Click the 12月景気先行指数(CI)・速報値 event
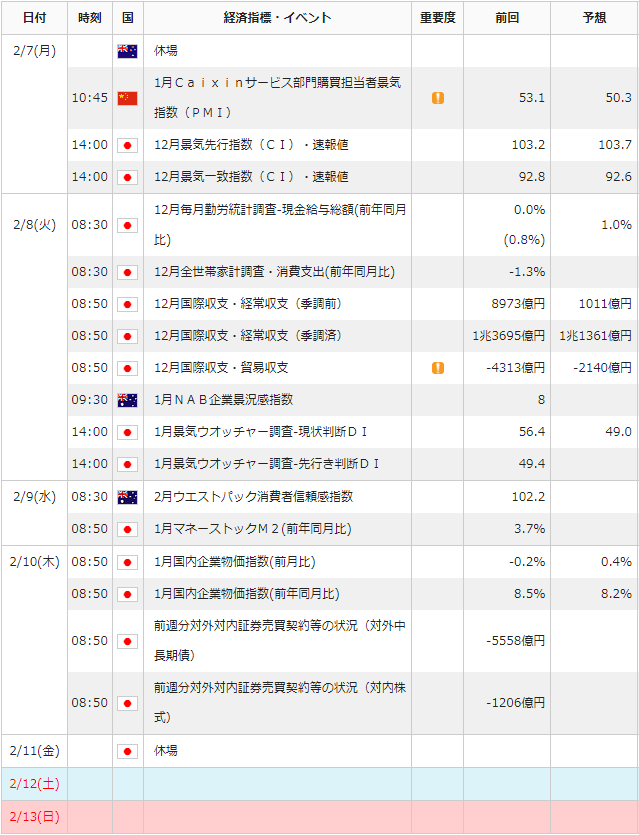This screenshot has width=639, height=835. click(251, 145)
